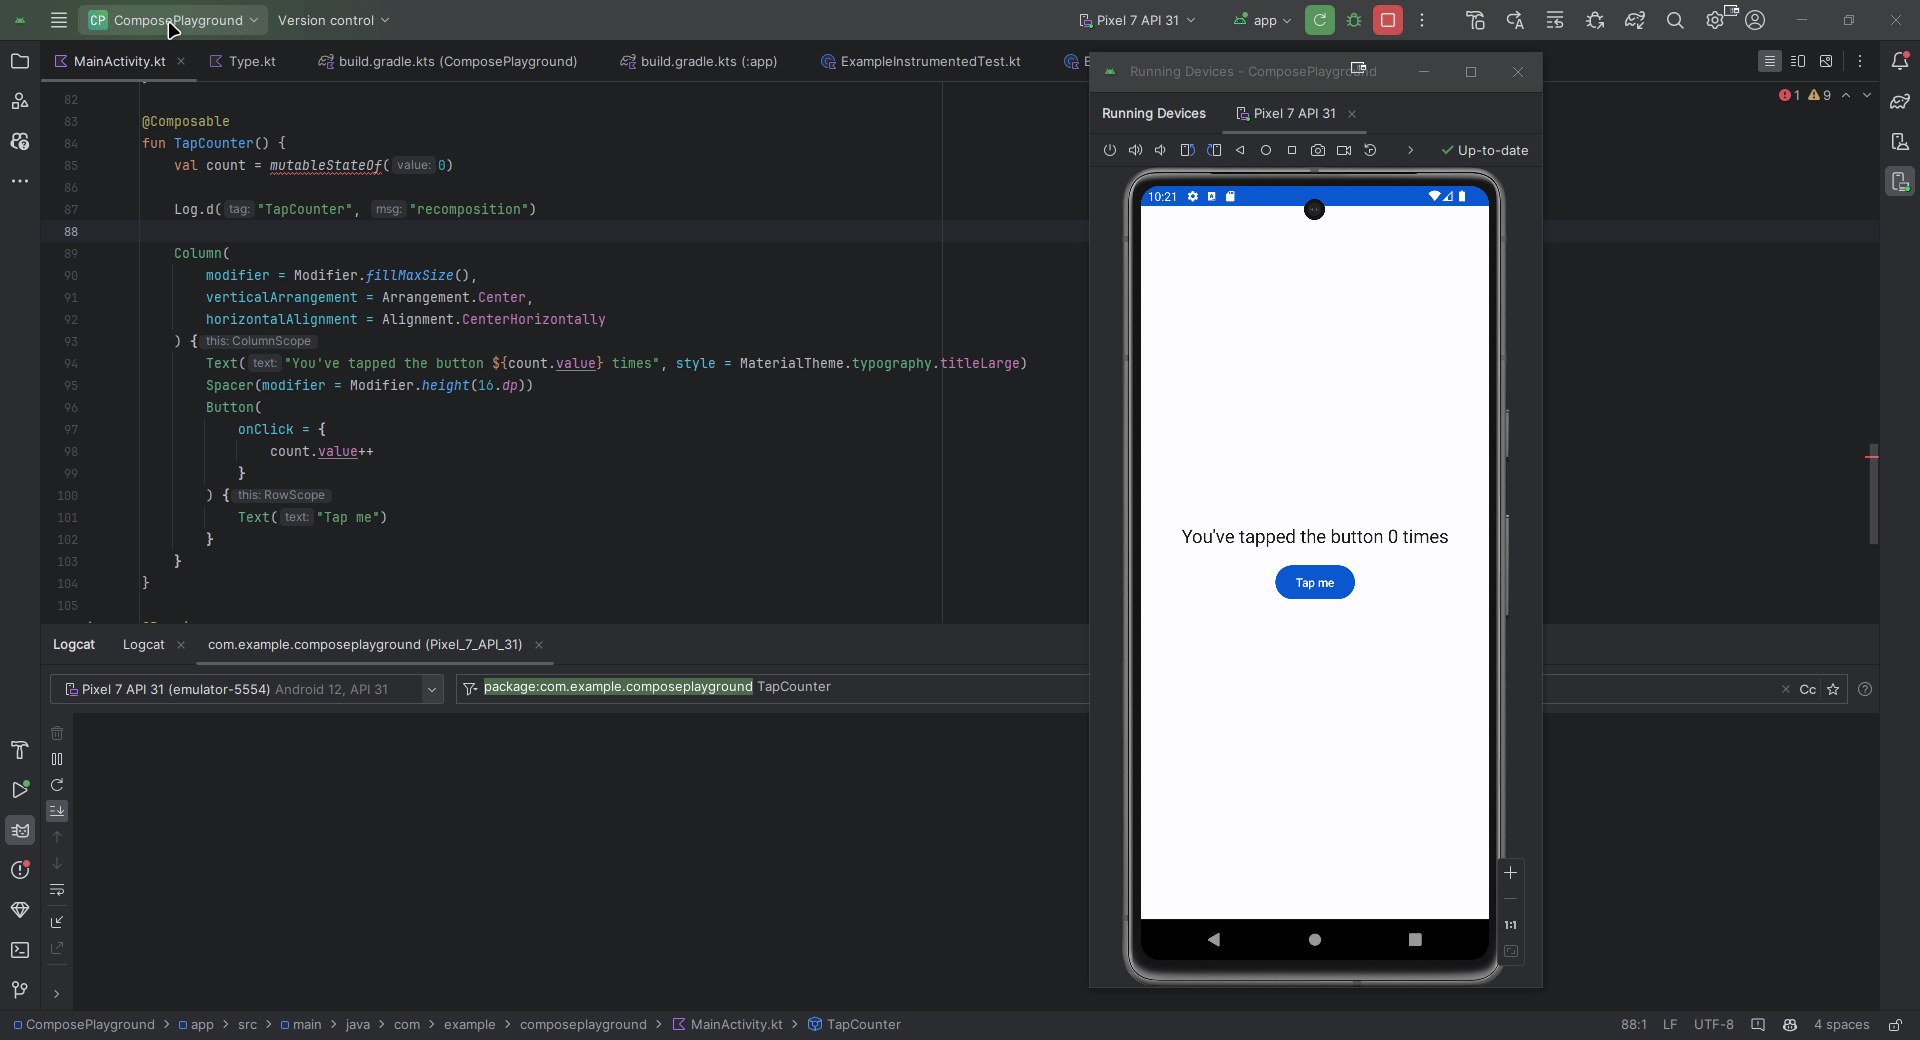Switch to the ExampleInstrumentedTest.kt tab
This screenshot has width=1920, height=1040.
coord(930,61)
